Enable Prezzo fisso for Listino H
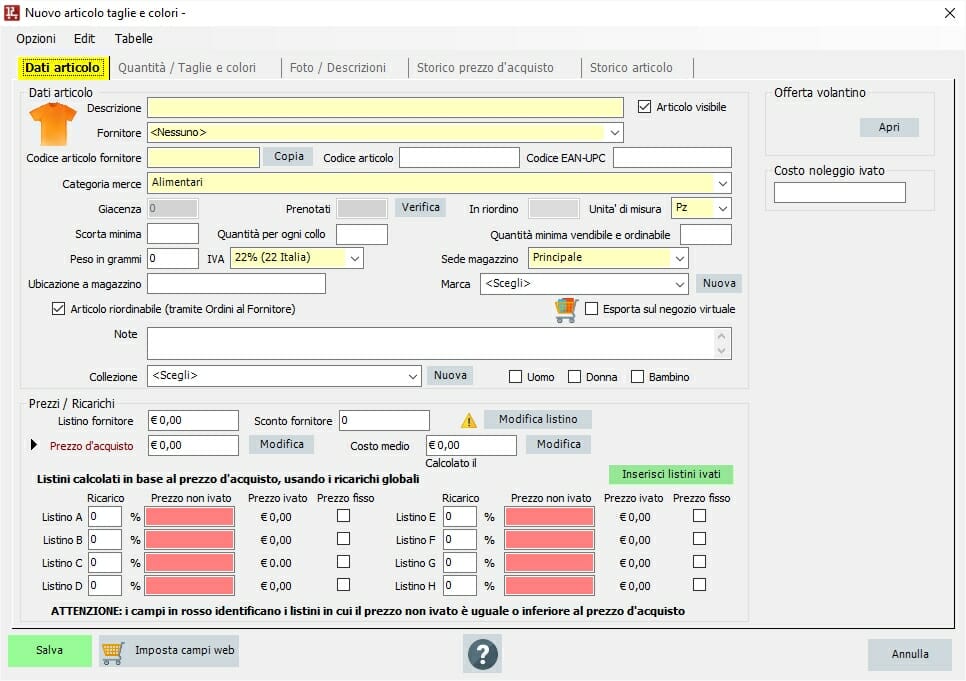Image resolution: width=966 pixels, height=681 pixels. (x=699, y=584)
